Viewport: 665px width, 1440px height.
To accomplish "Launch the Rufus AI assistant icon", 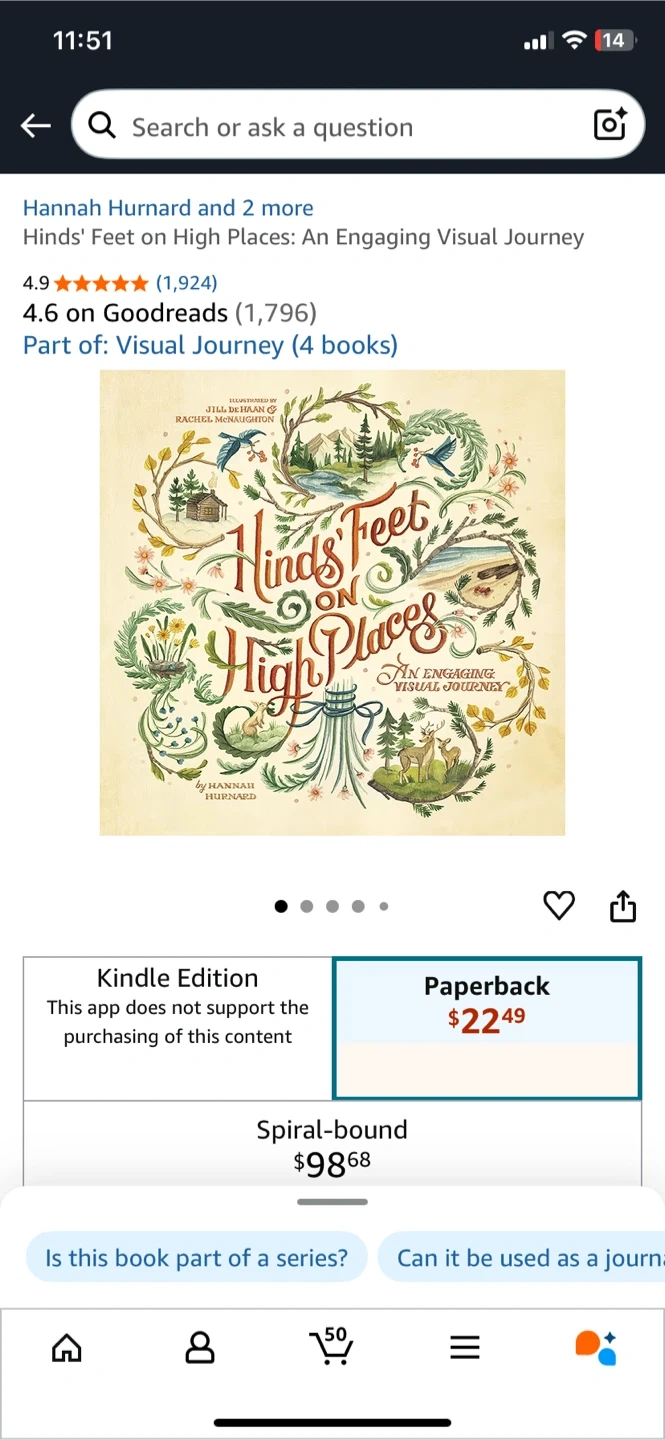I will pyautogui.click(x=596, y=1347).
